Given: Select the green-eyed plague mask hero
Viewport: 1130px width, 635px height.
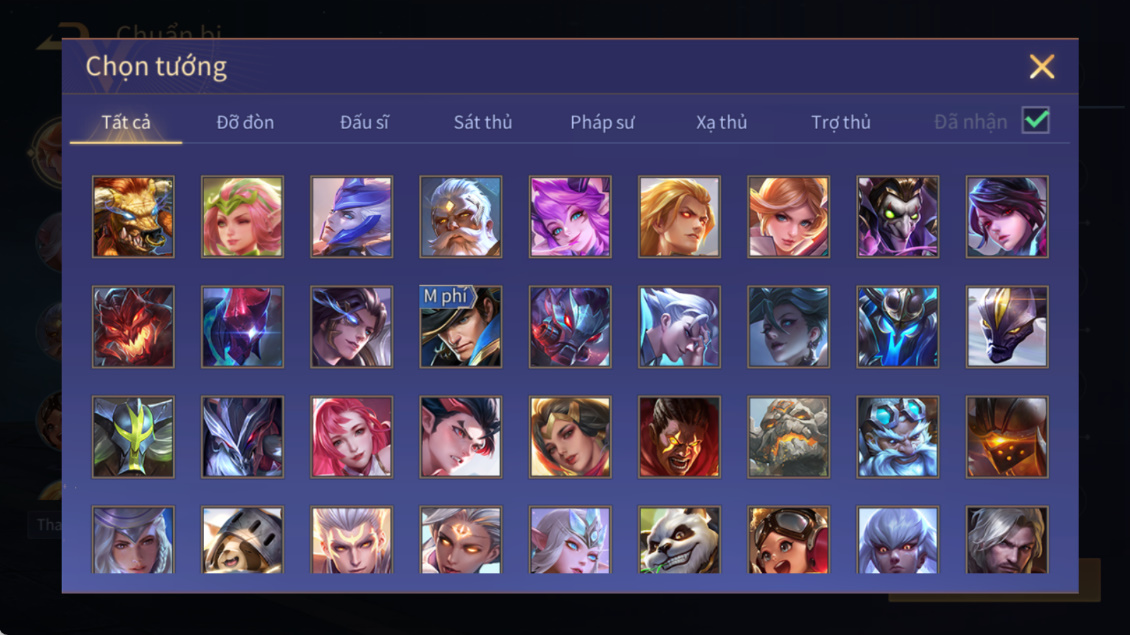Looking at the screenshot, I should point(897,217).
